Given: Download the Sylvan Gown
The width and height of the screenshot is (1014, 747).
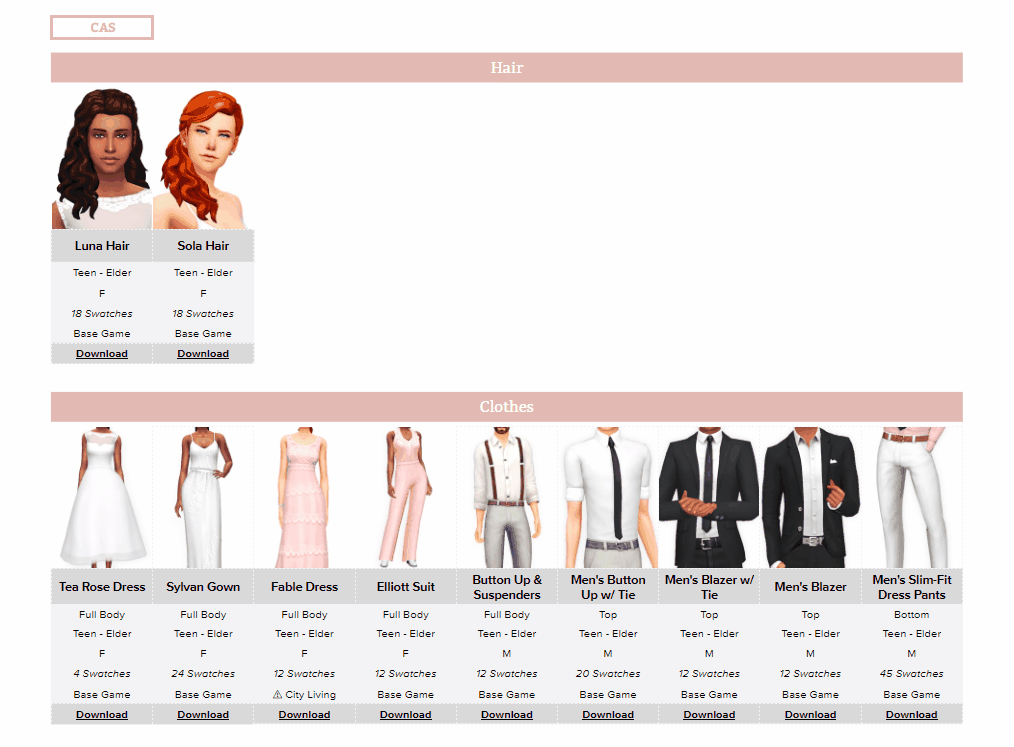Looking at the screenshot, I should [x=203, y=715].
